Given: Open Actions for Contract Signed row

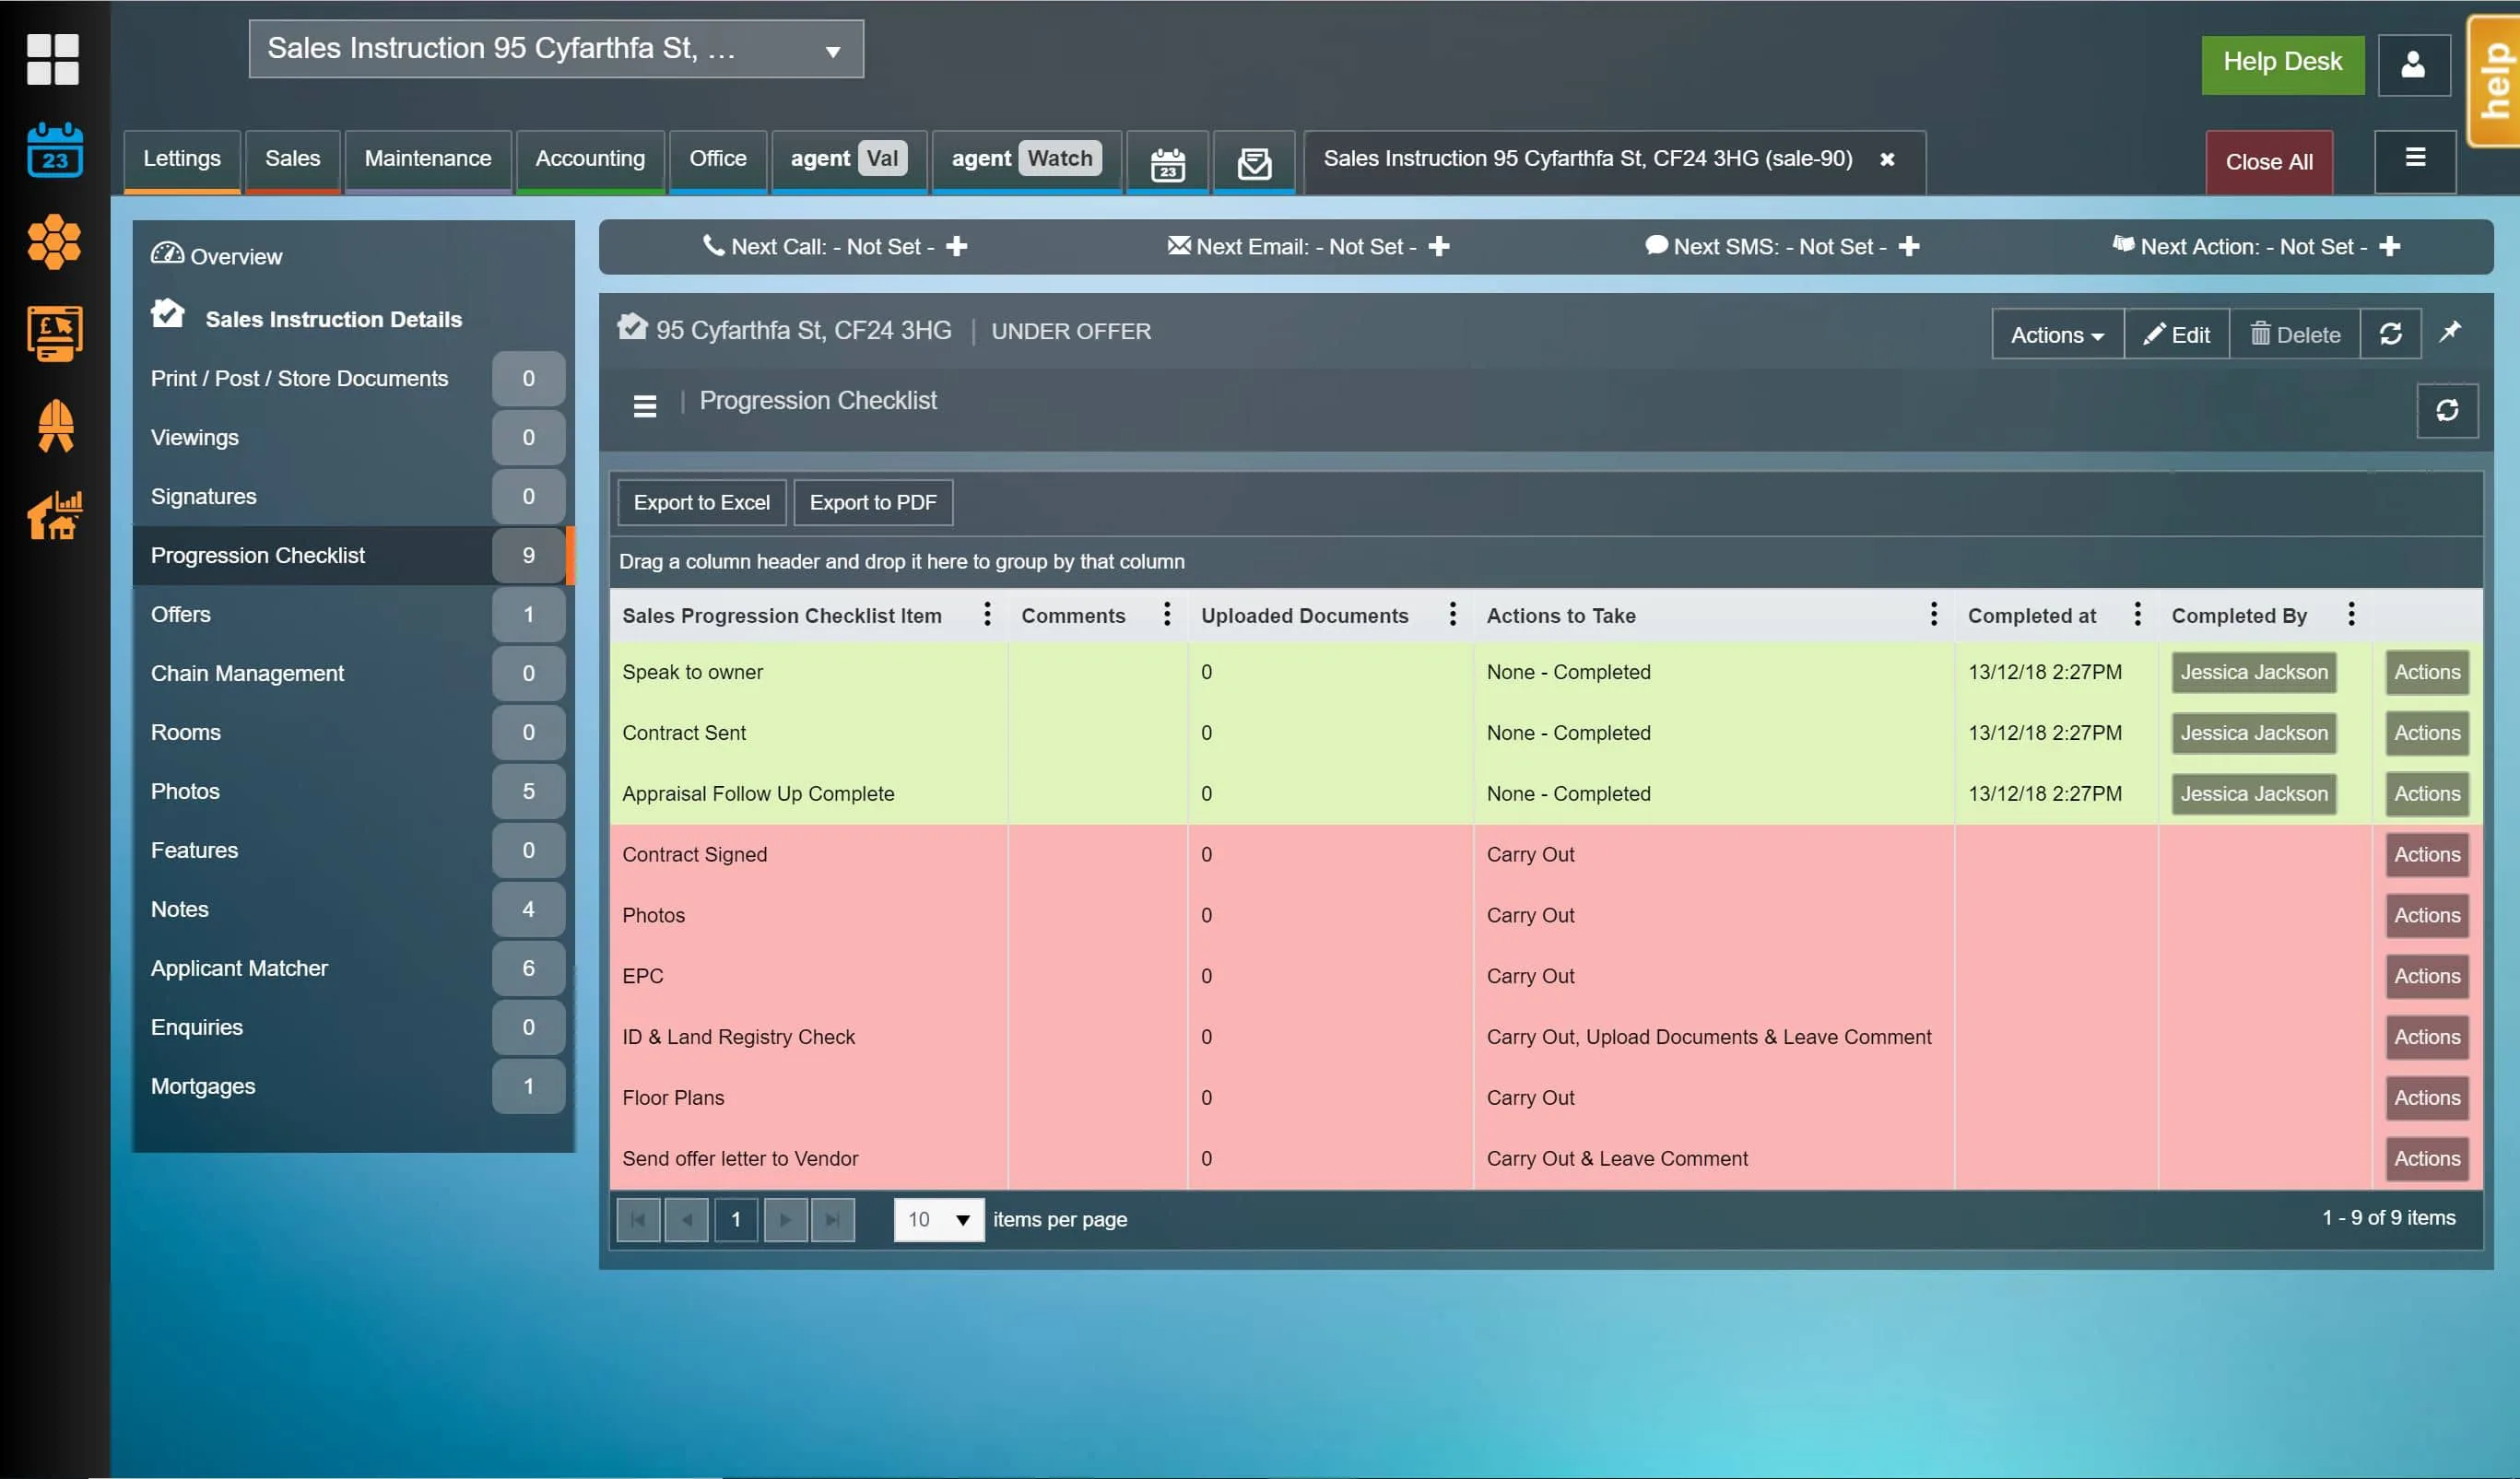Looking at the screenshot, I should (x=2427, y=854).
